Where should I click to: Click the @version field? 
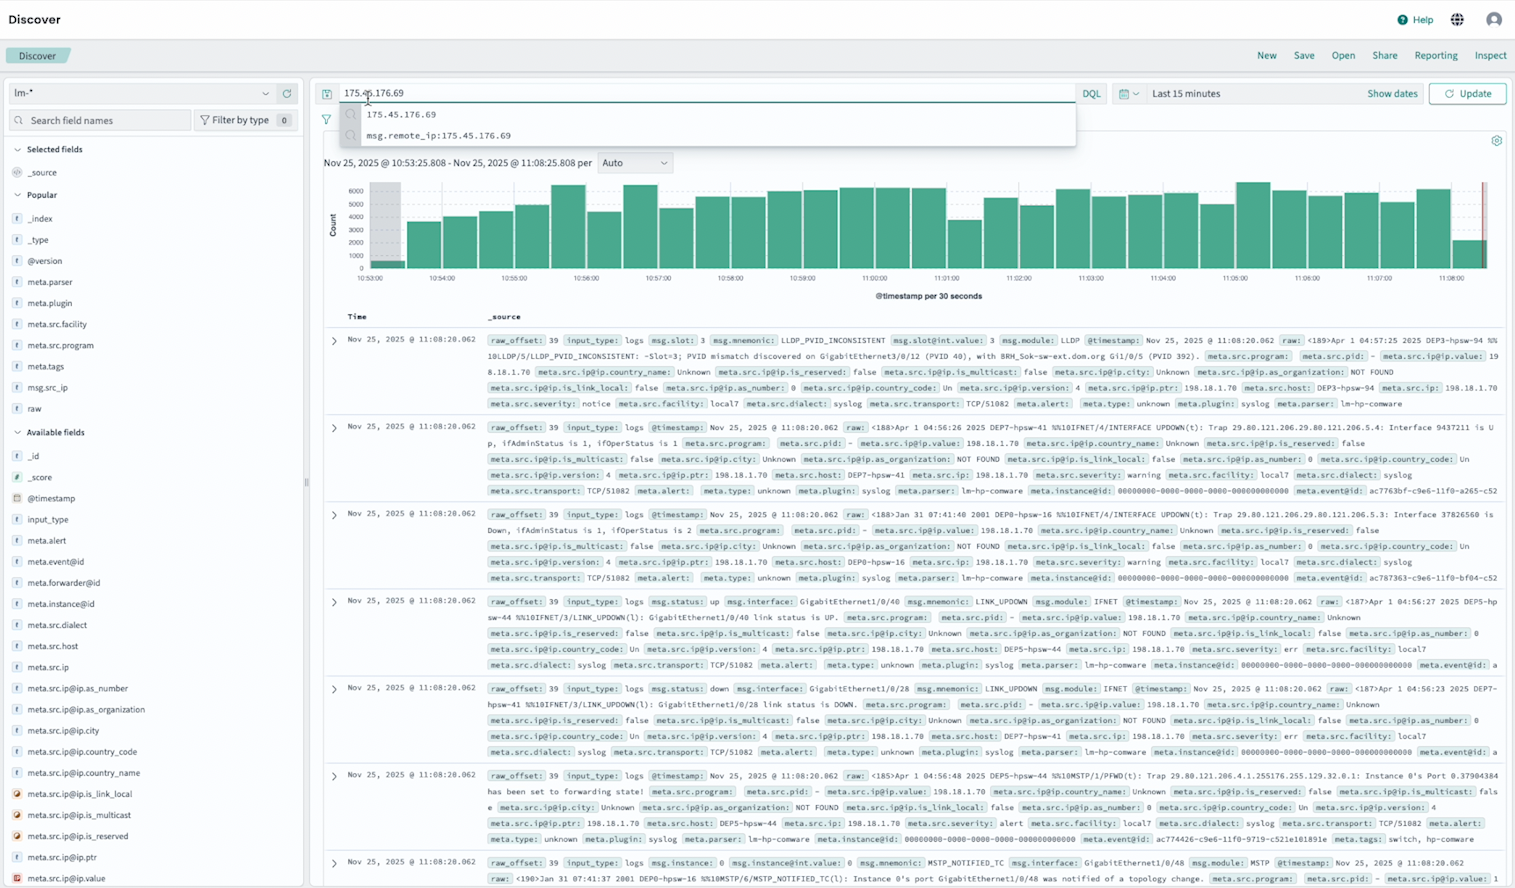45,261
